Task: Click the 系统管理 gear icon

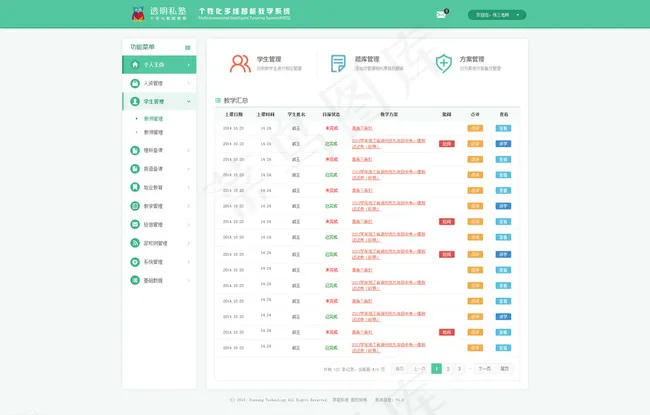Action: [134, 262]
